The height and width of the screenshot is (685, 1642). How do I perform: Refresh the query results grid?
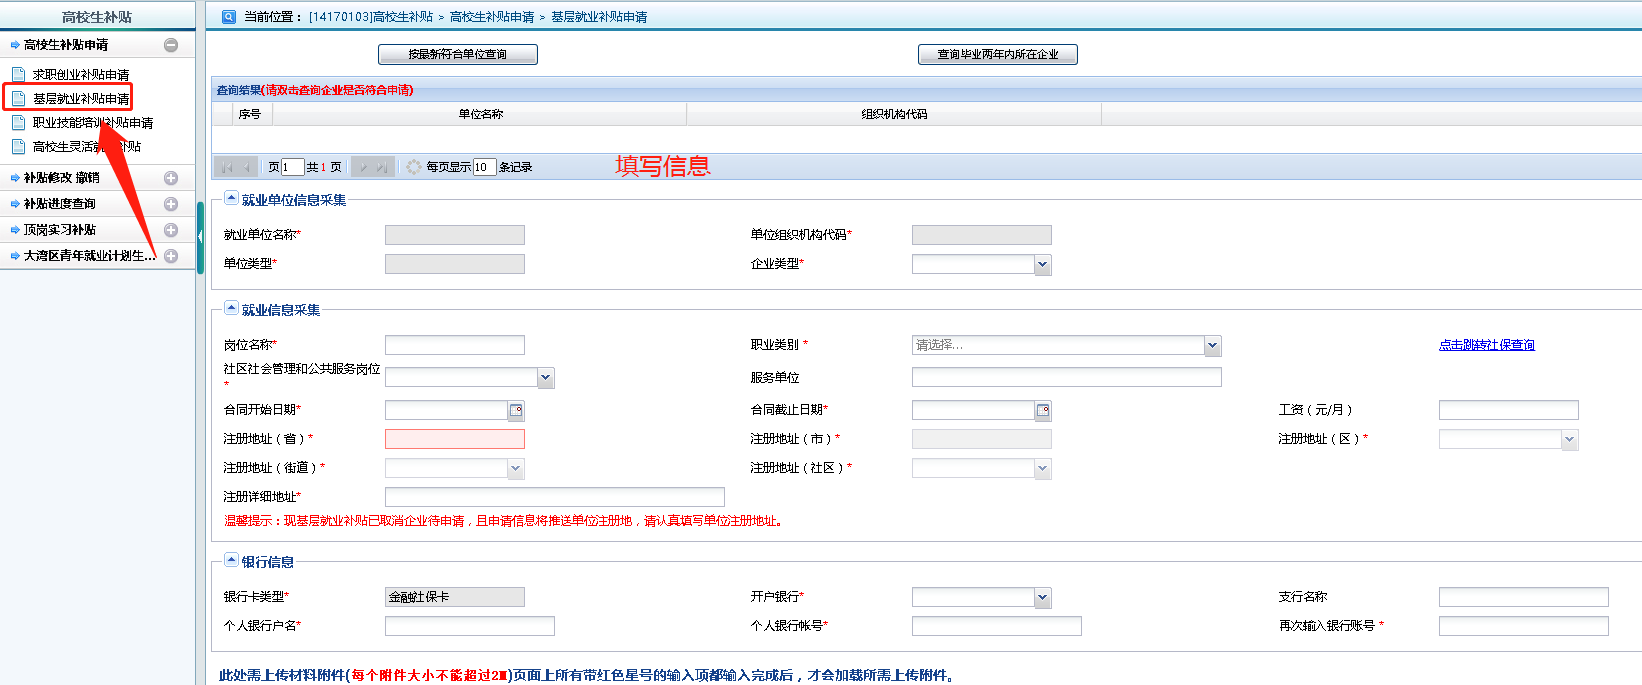(414, 167)
